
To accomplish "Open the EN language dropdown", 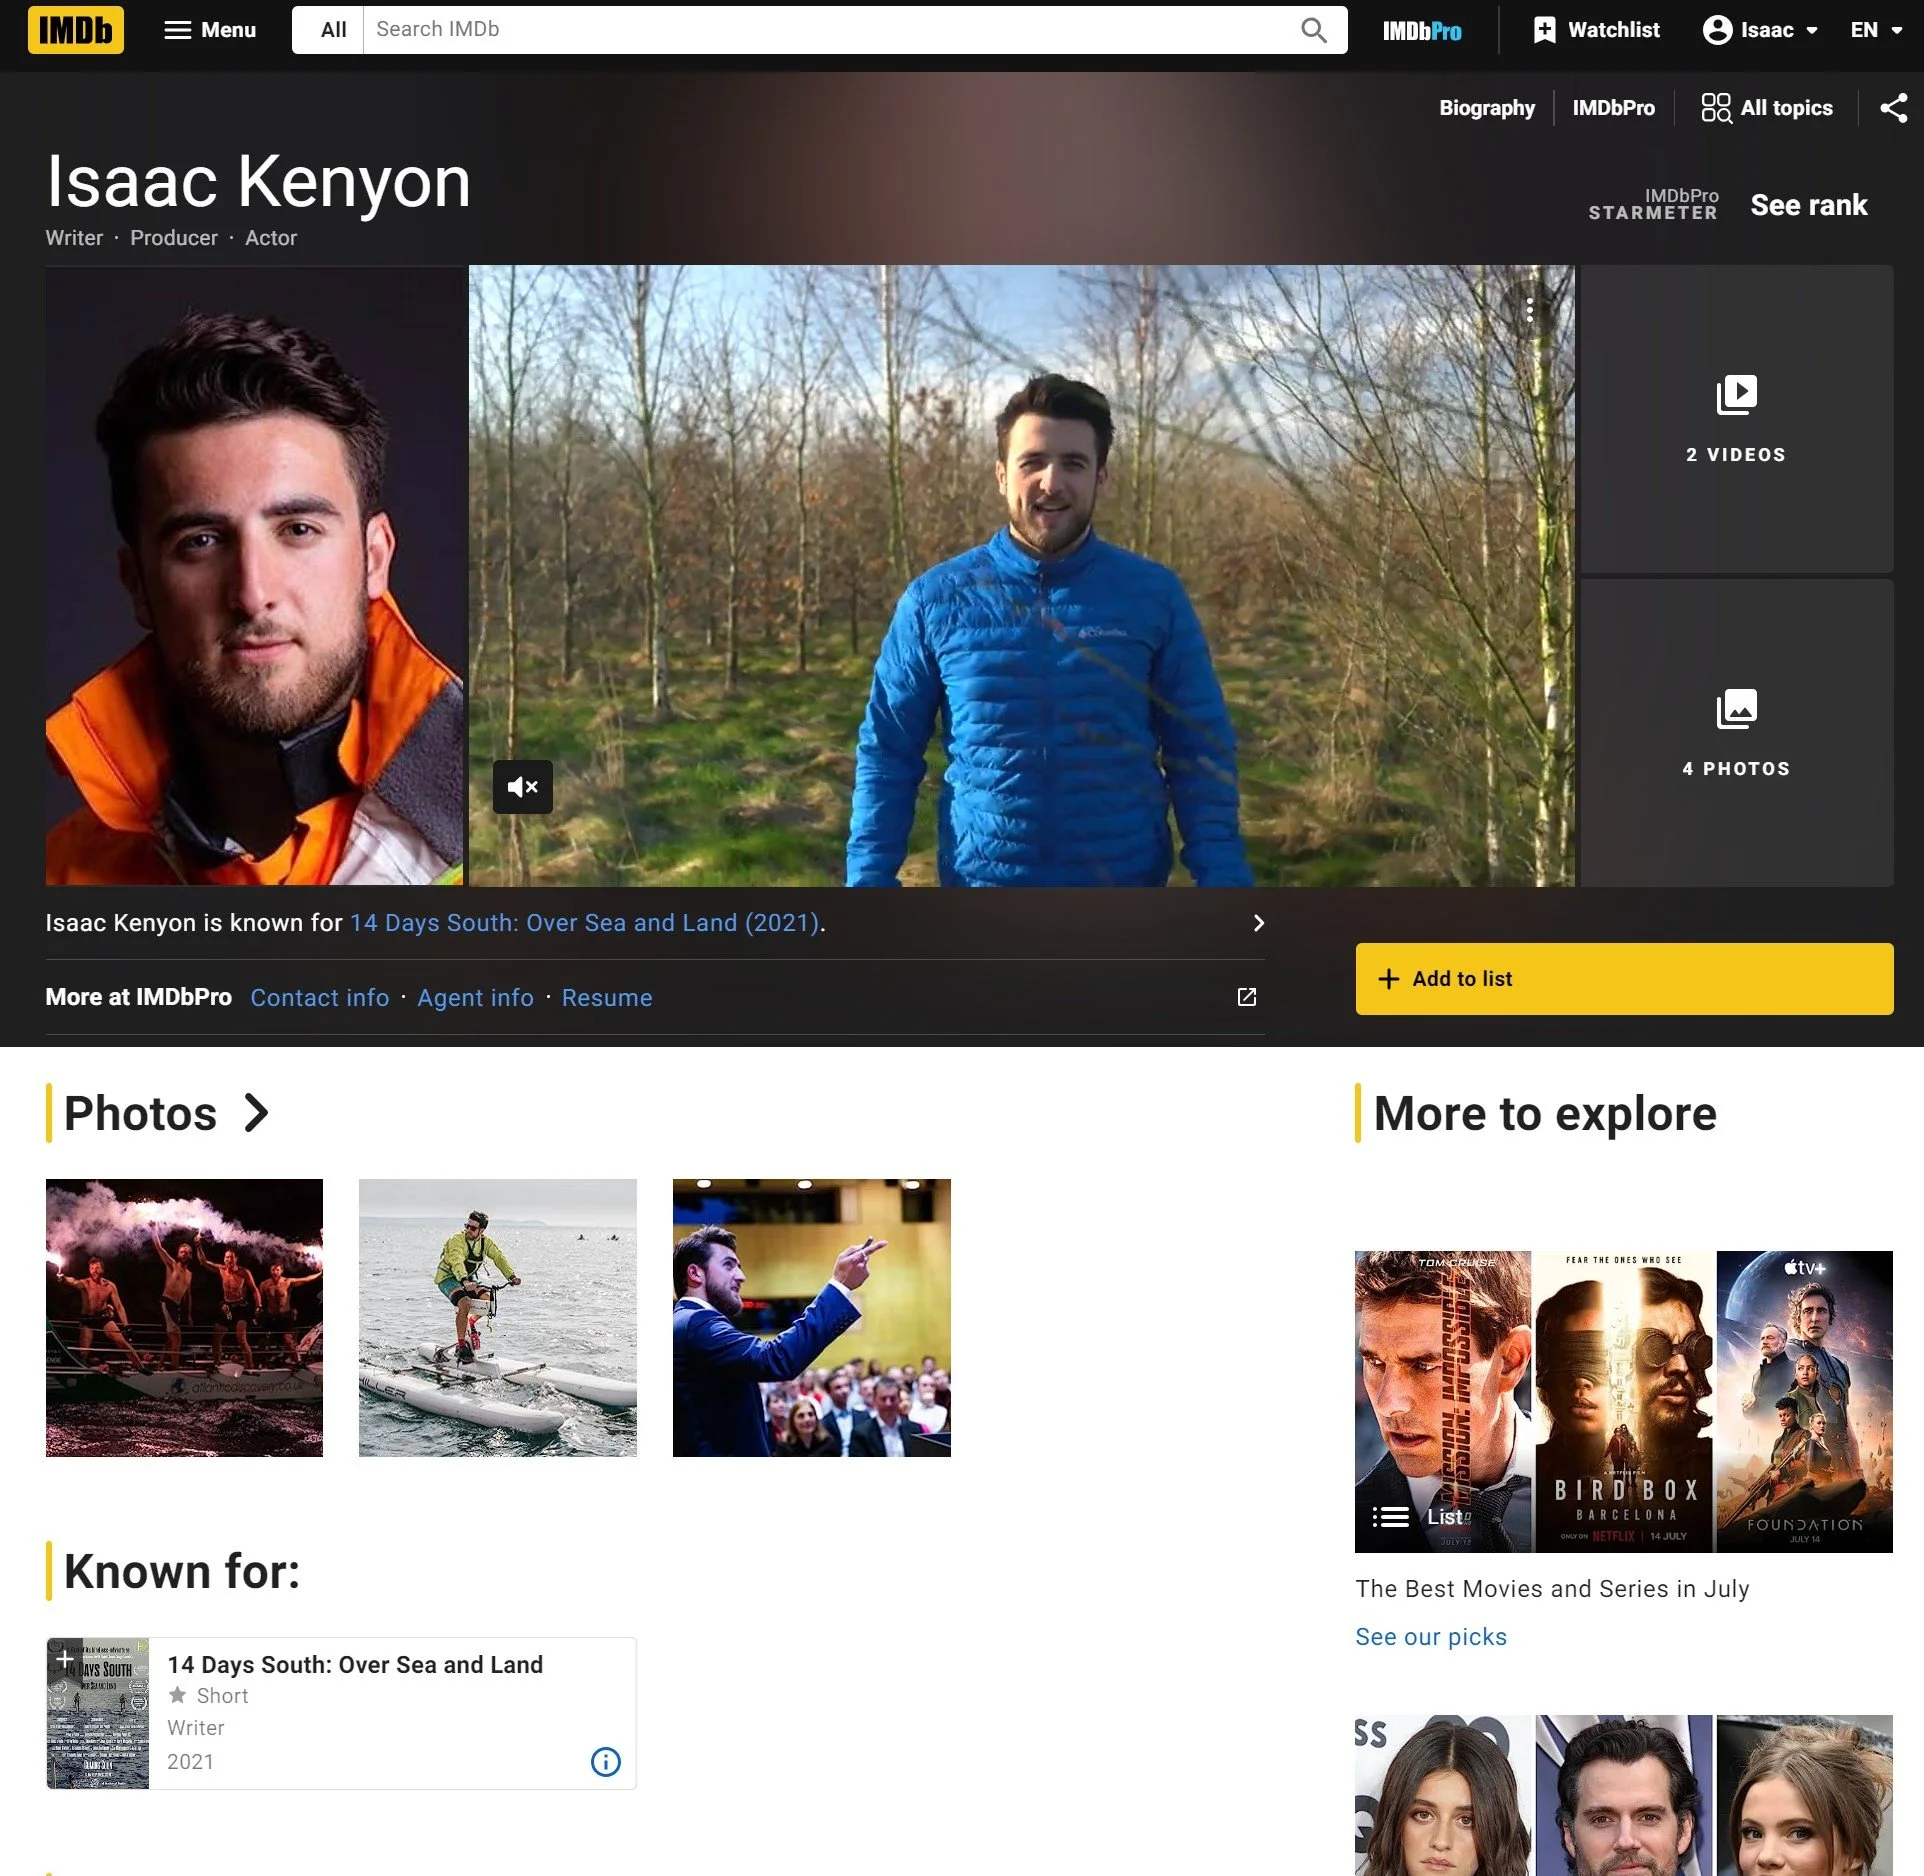I will click(x=1875, y=30).
